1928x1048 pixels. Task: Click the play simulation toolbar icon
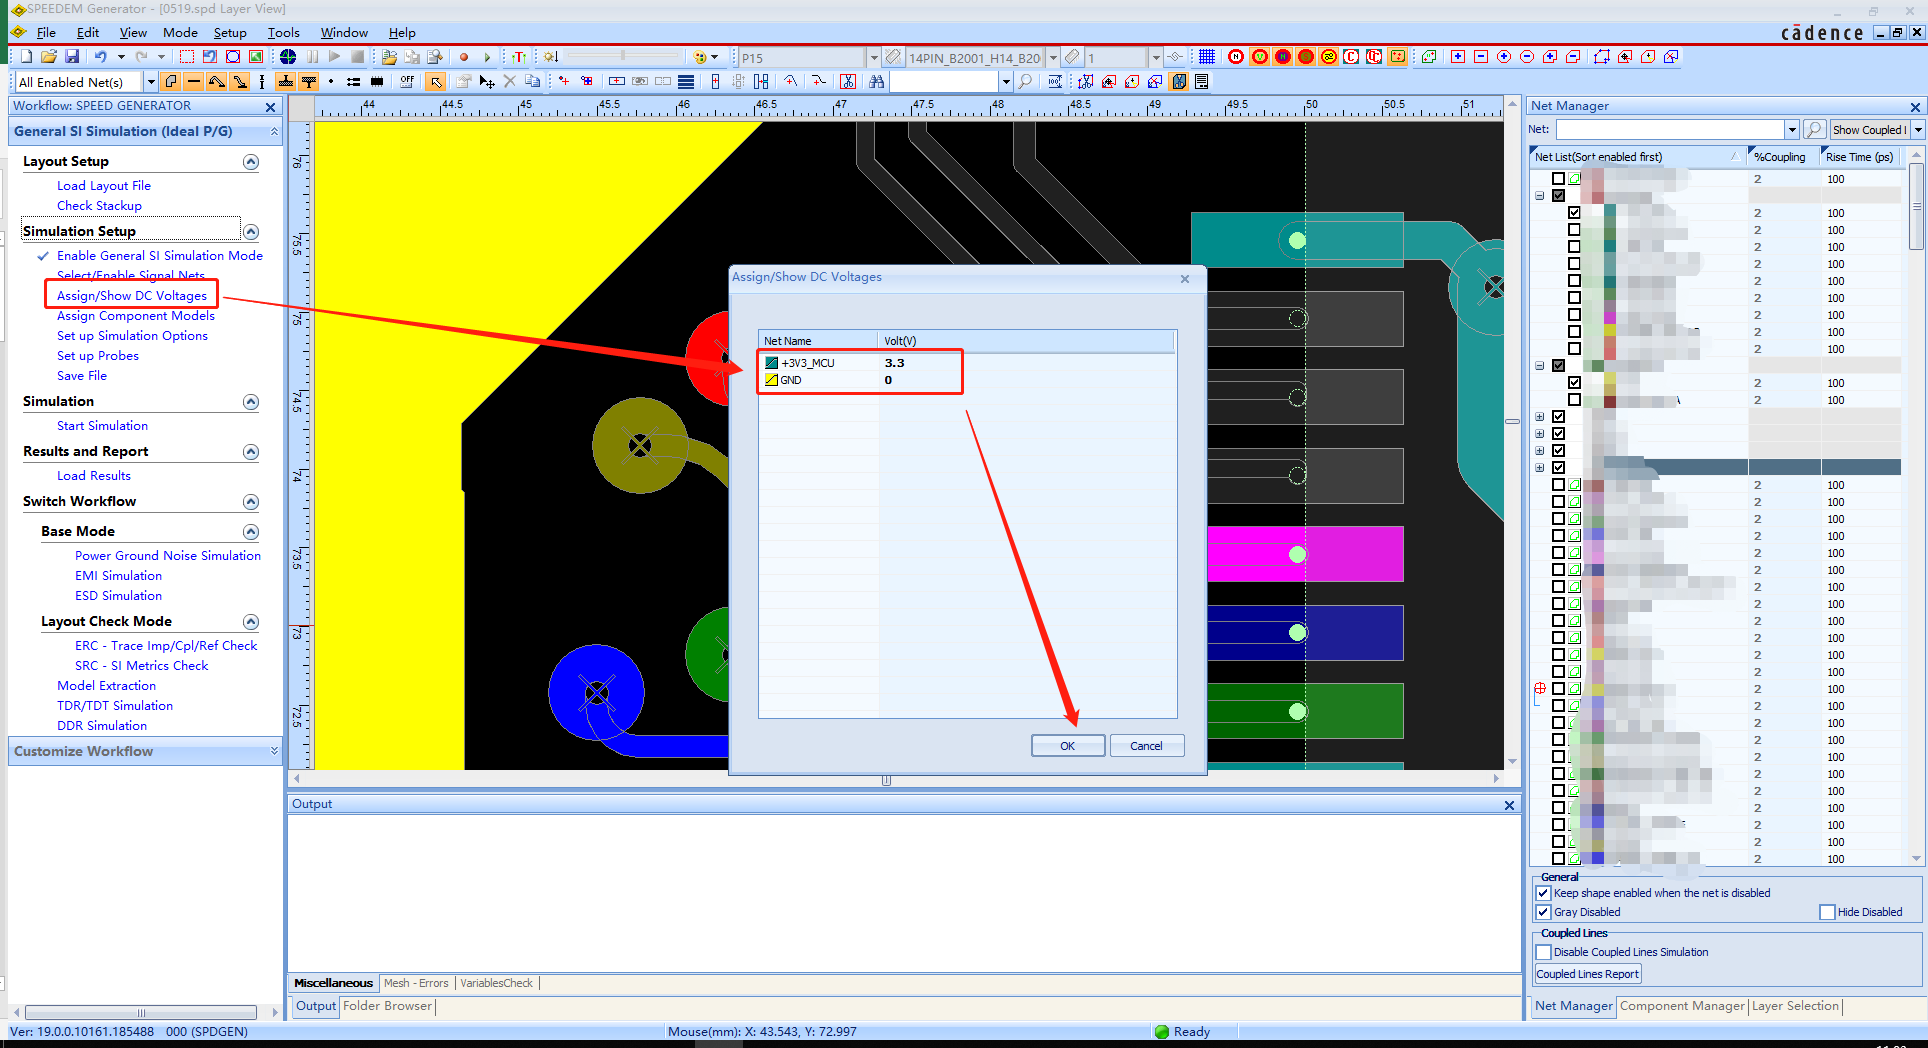(x=335, y=57)
